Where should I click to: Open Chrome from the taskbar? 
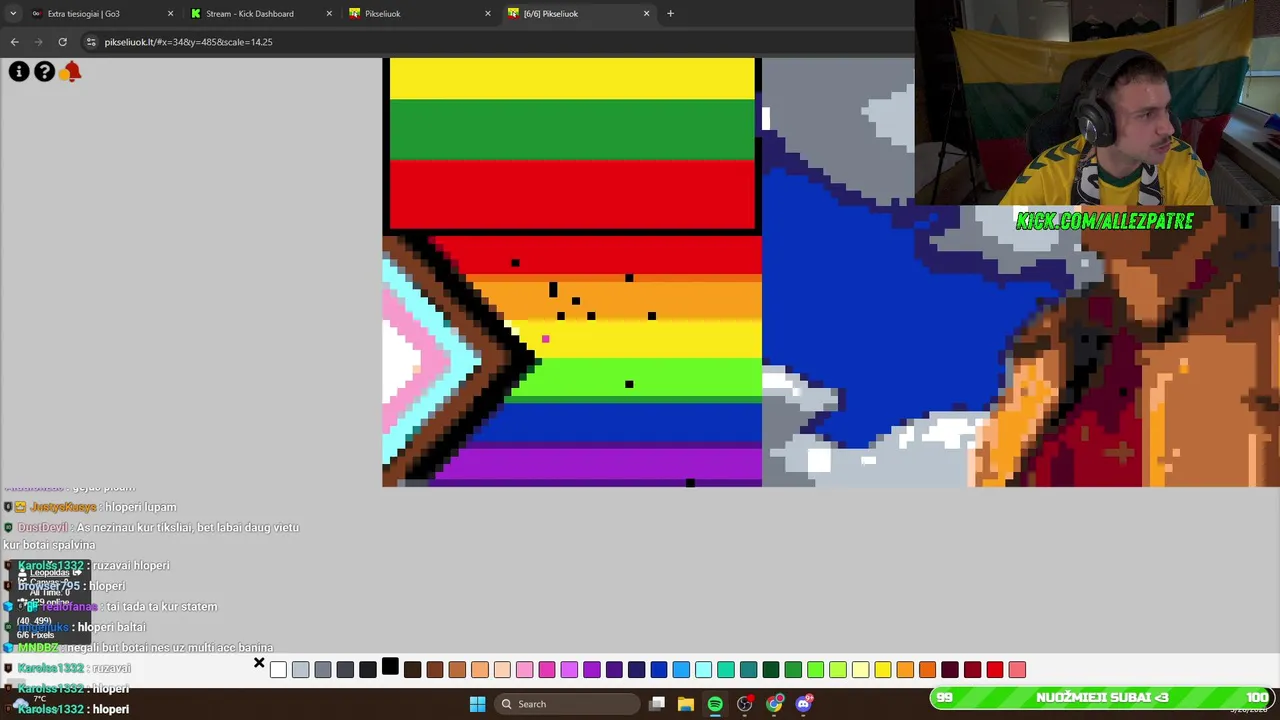tap(774, 704)
